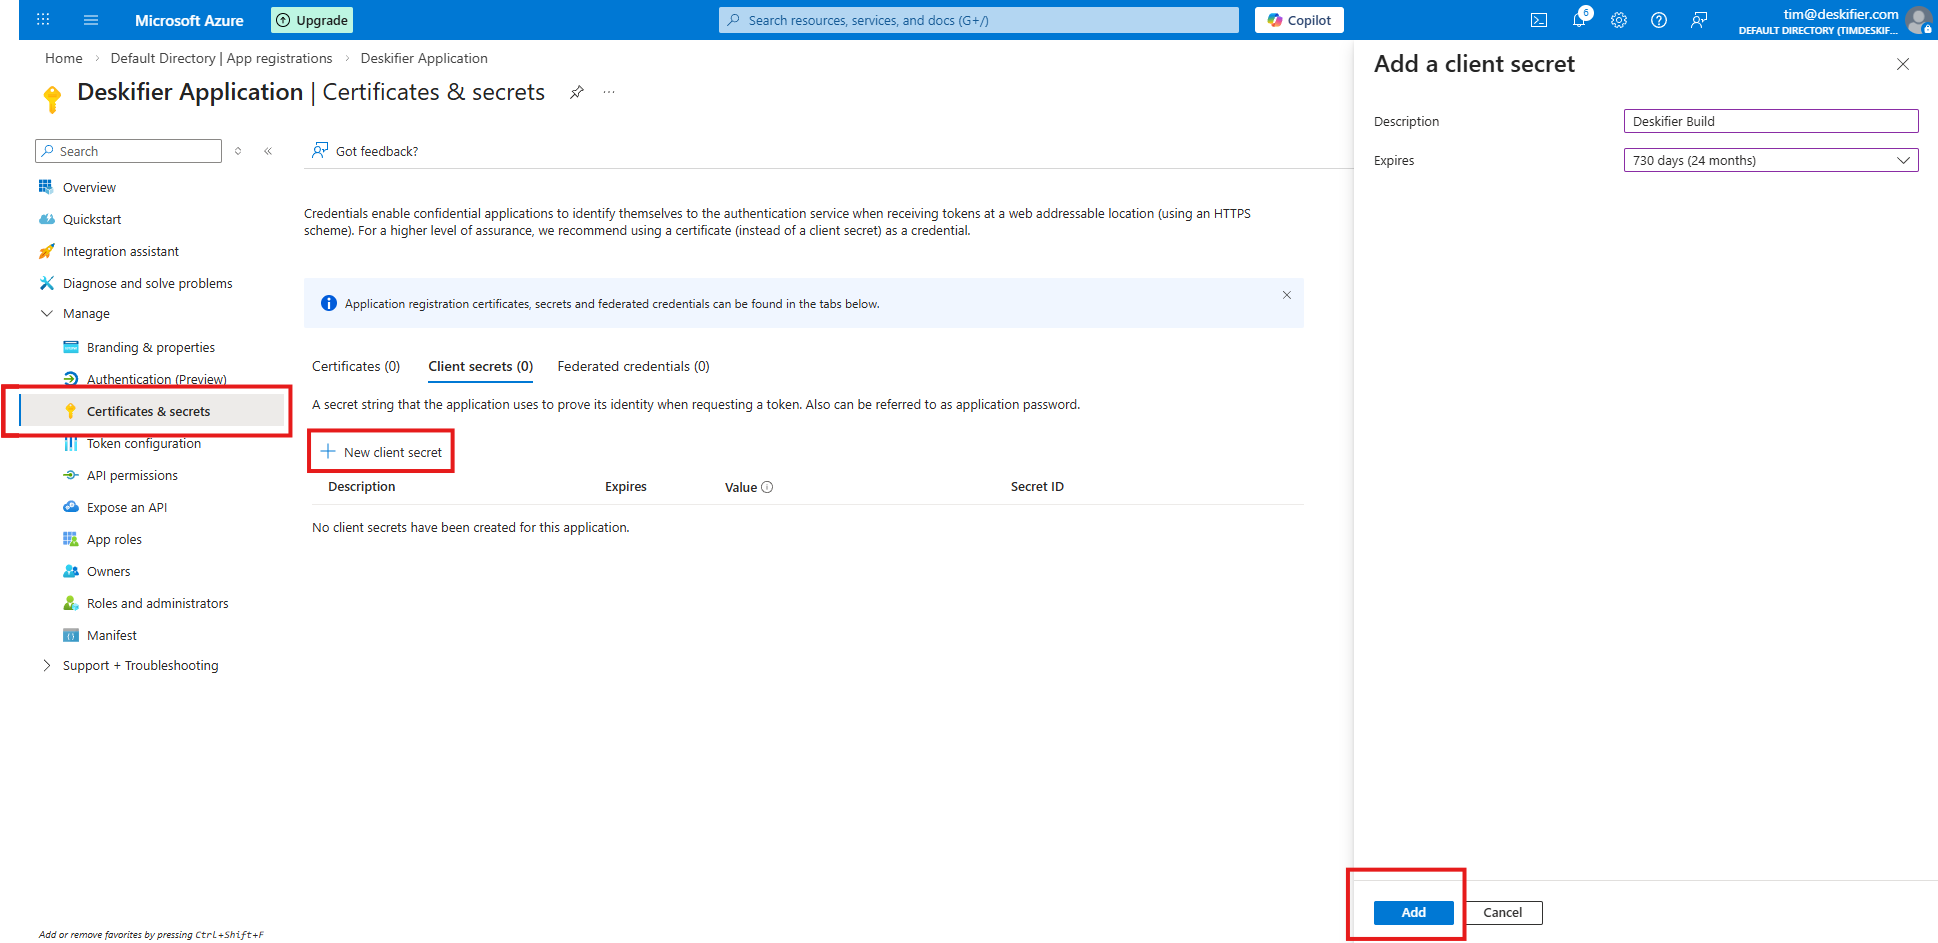The width and height of the screenshot is (1938, 943).
Task: Click the Add button
Action: [x=1413, y=912]
